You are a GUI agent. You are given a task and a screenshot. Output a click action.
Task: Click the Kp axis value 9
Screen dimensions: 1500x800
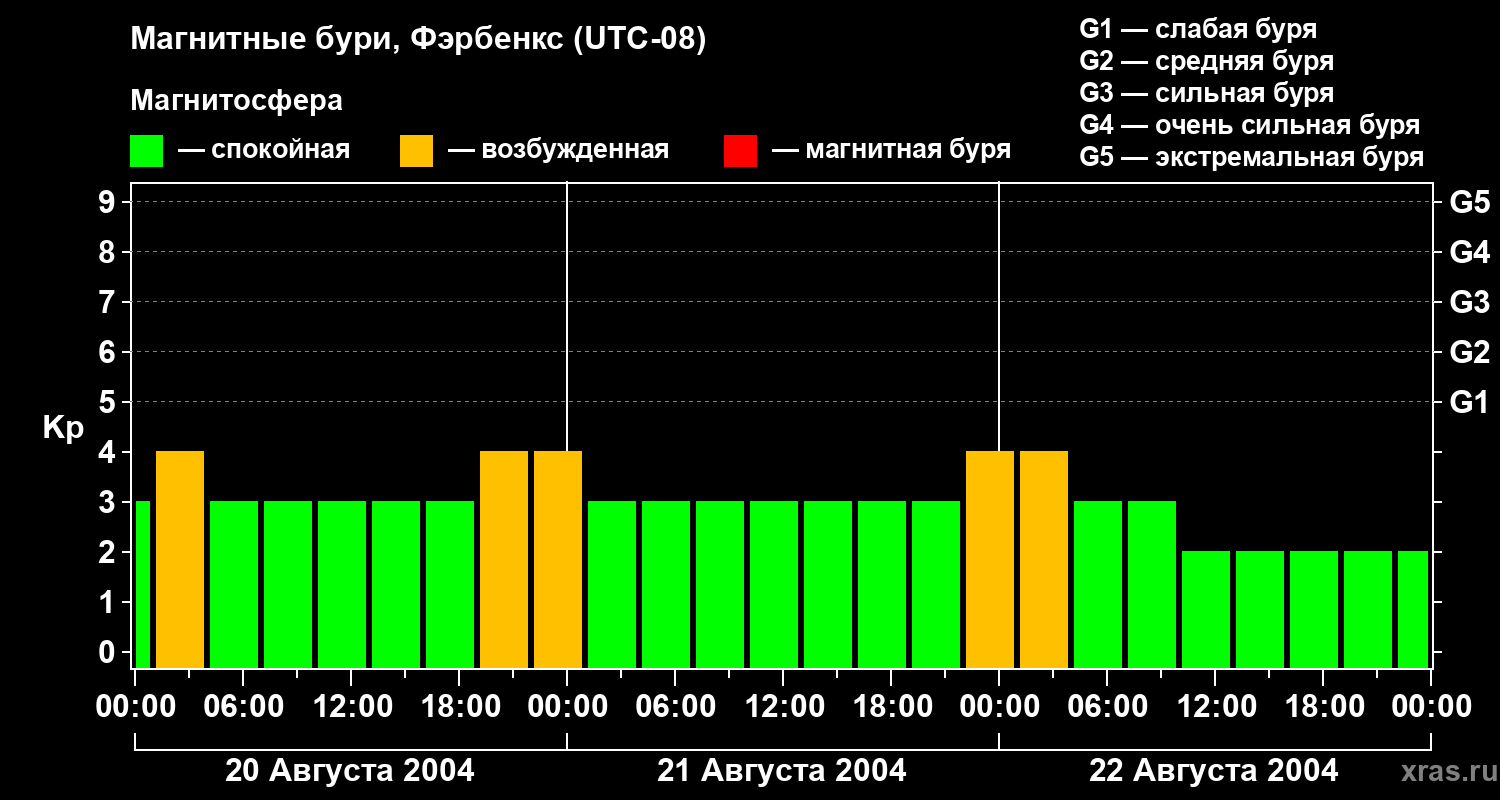point(109,202)
